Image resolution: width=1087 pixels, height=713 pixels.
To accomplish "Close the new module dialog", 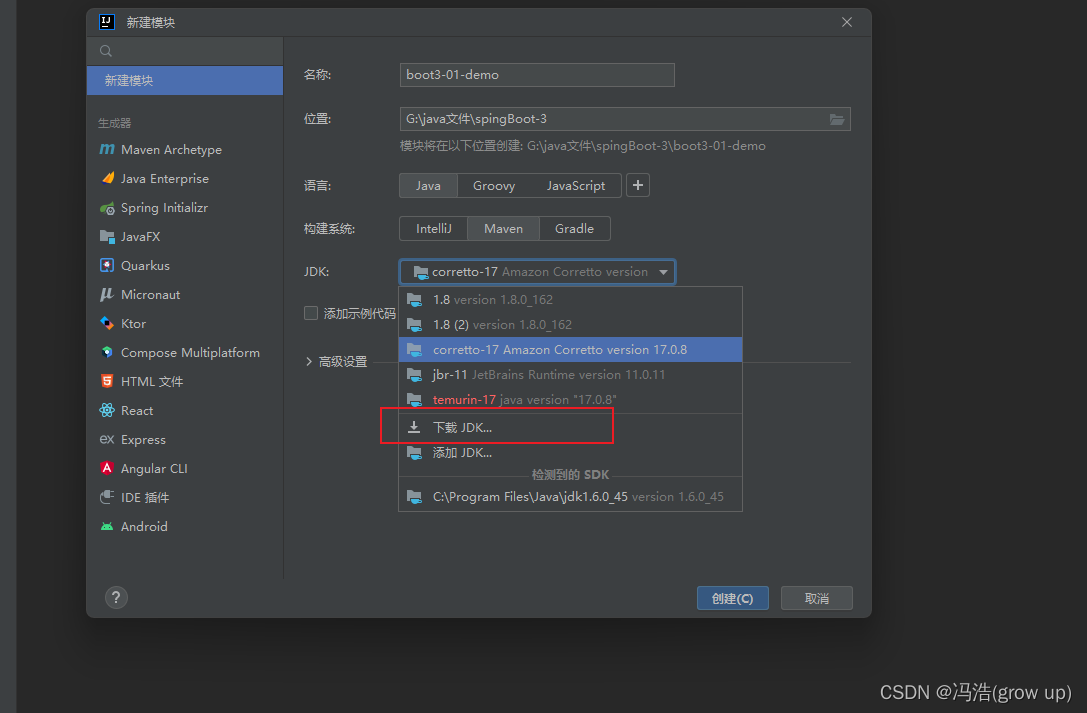I will click(x=846, y=22).
